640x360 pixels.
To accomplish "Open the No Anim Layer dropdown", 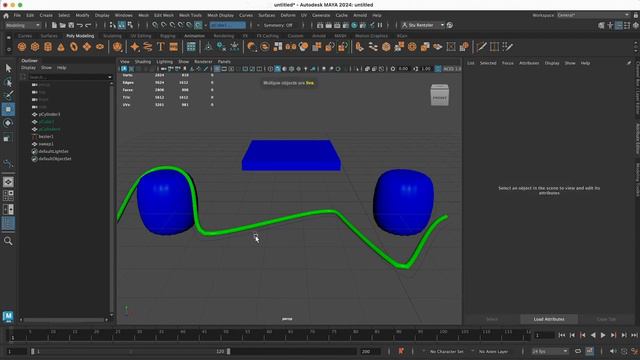I will click(493, 351).
